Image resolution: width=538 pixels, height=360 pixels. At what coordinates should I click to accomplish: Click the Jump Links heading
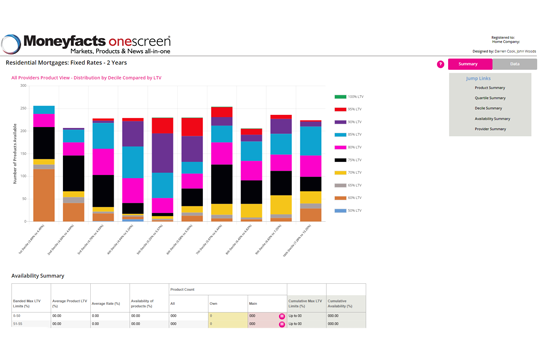(478, 79)
